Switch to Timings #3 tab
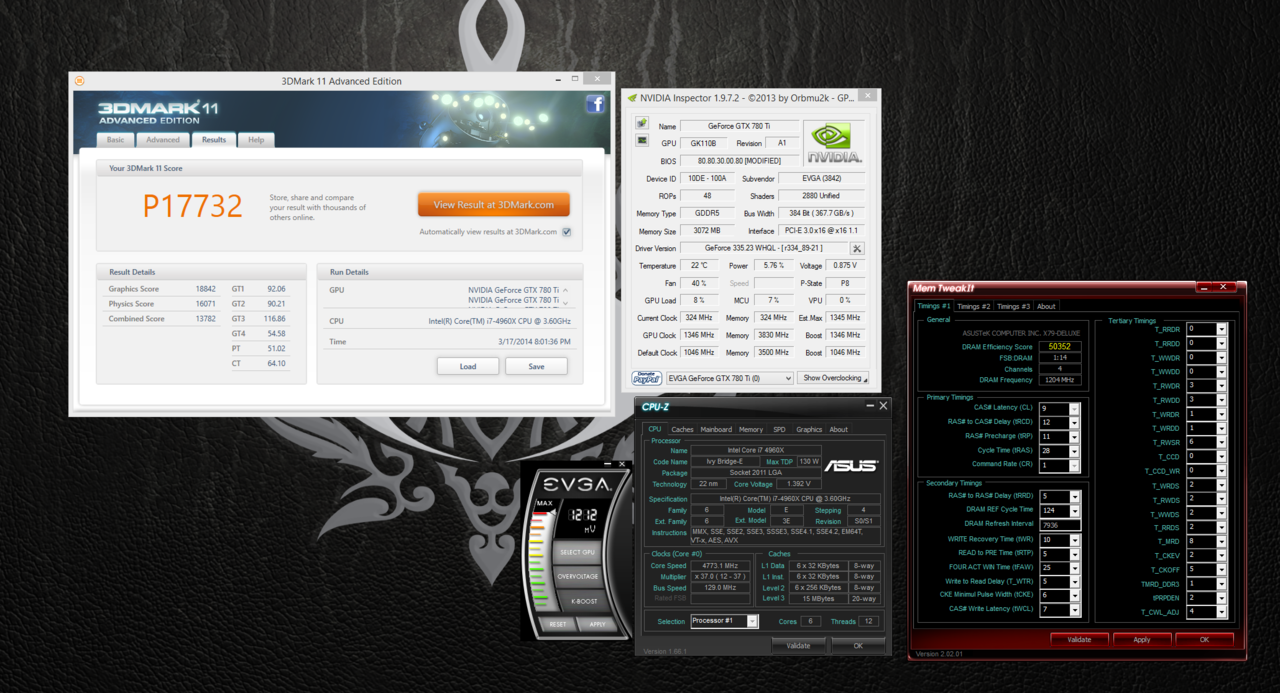The image size is (1280, 693). point(1012,306)
